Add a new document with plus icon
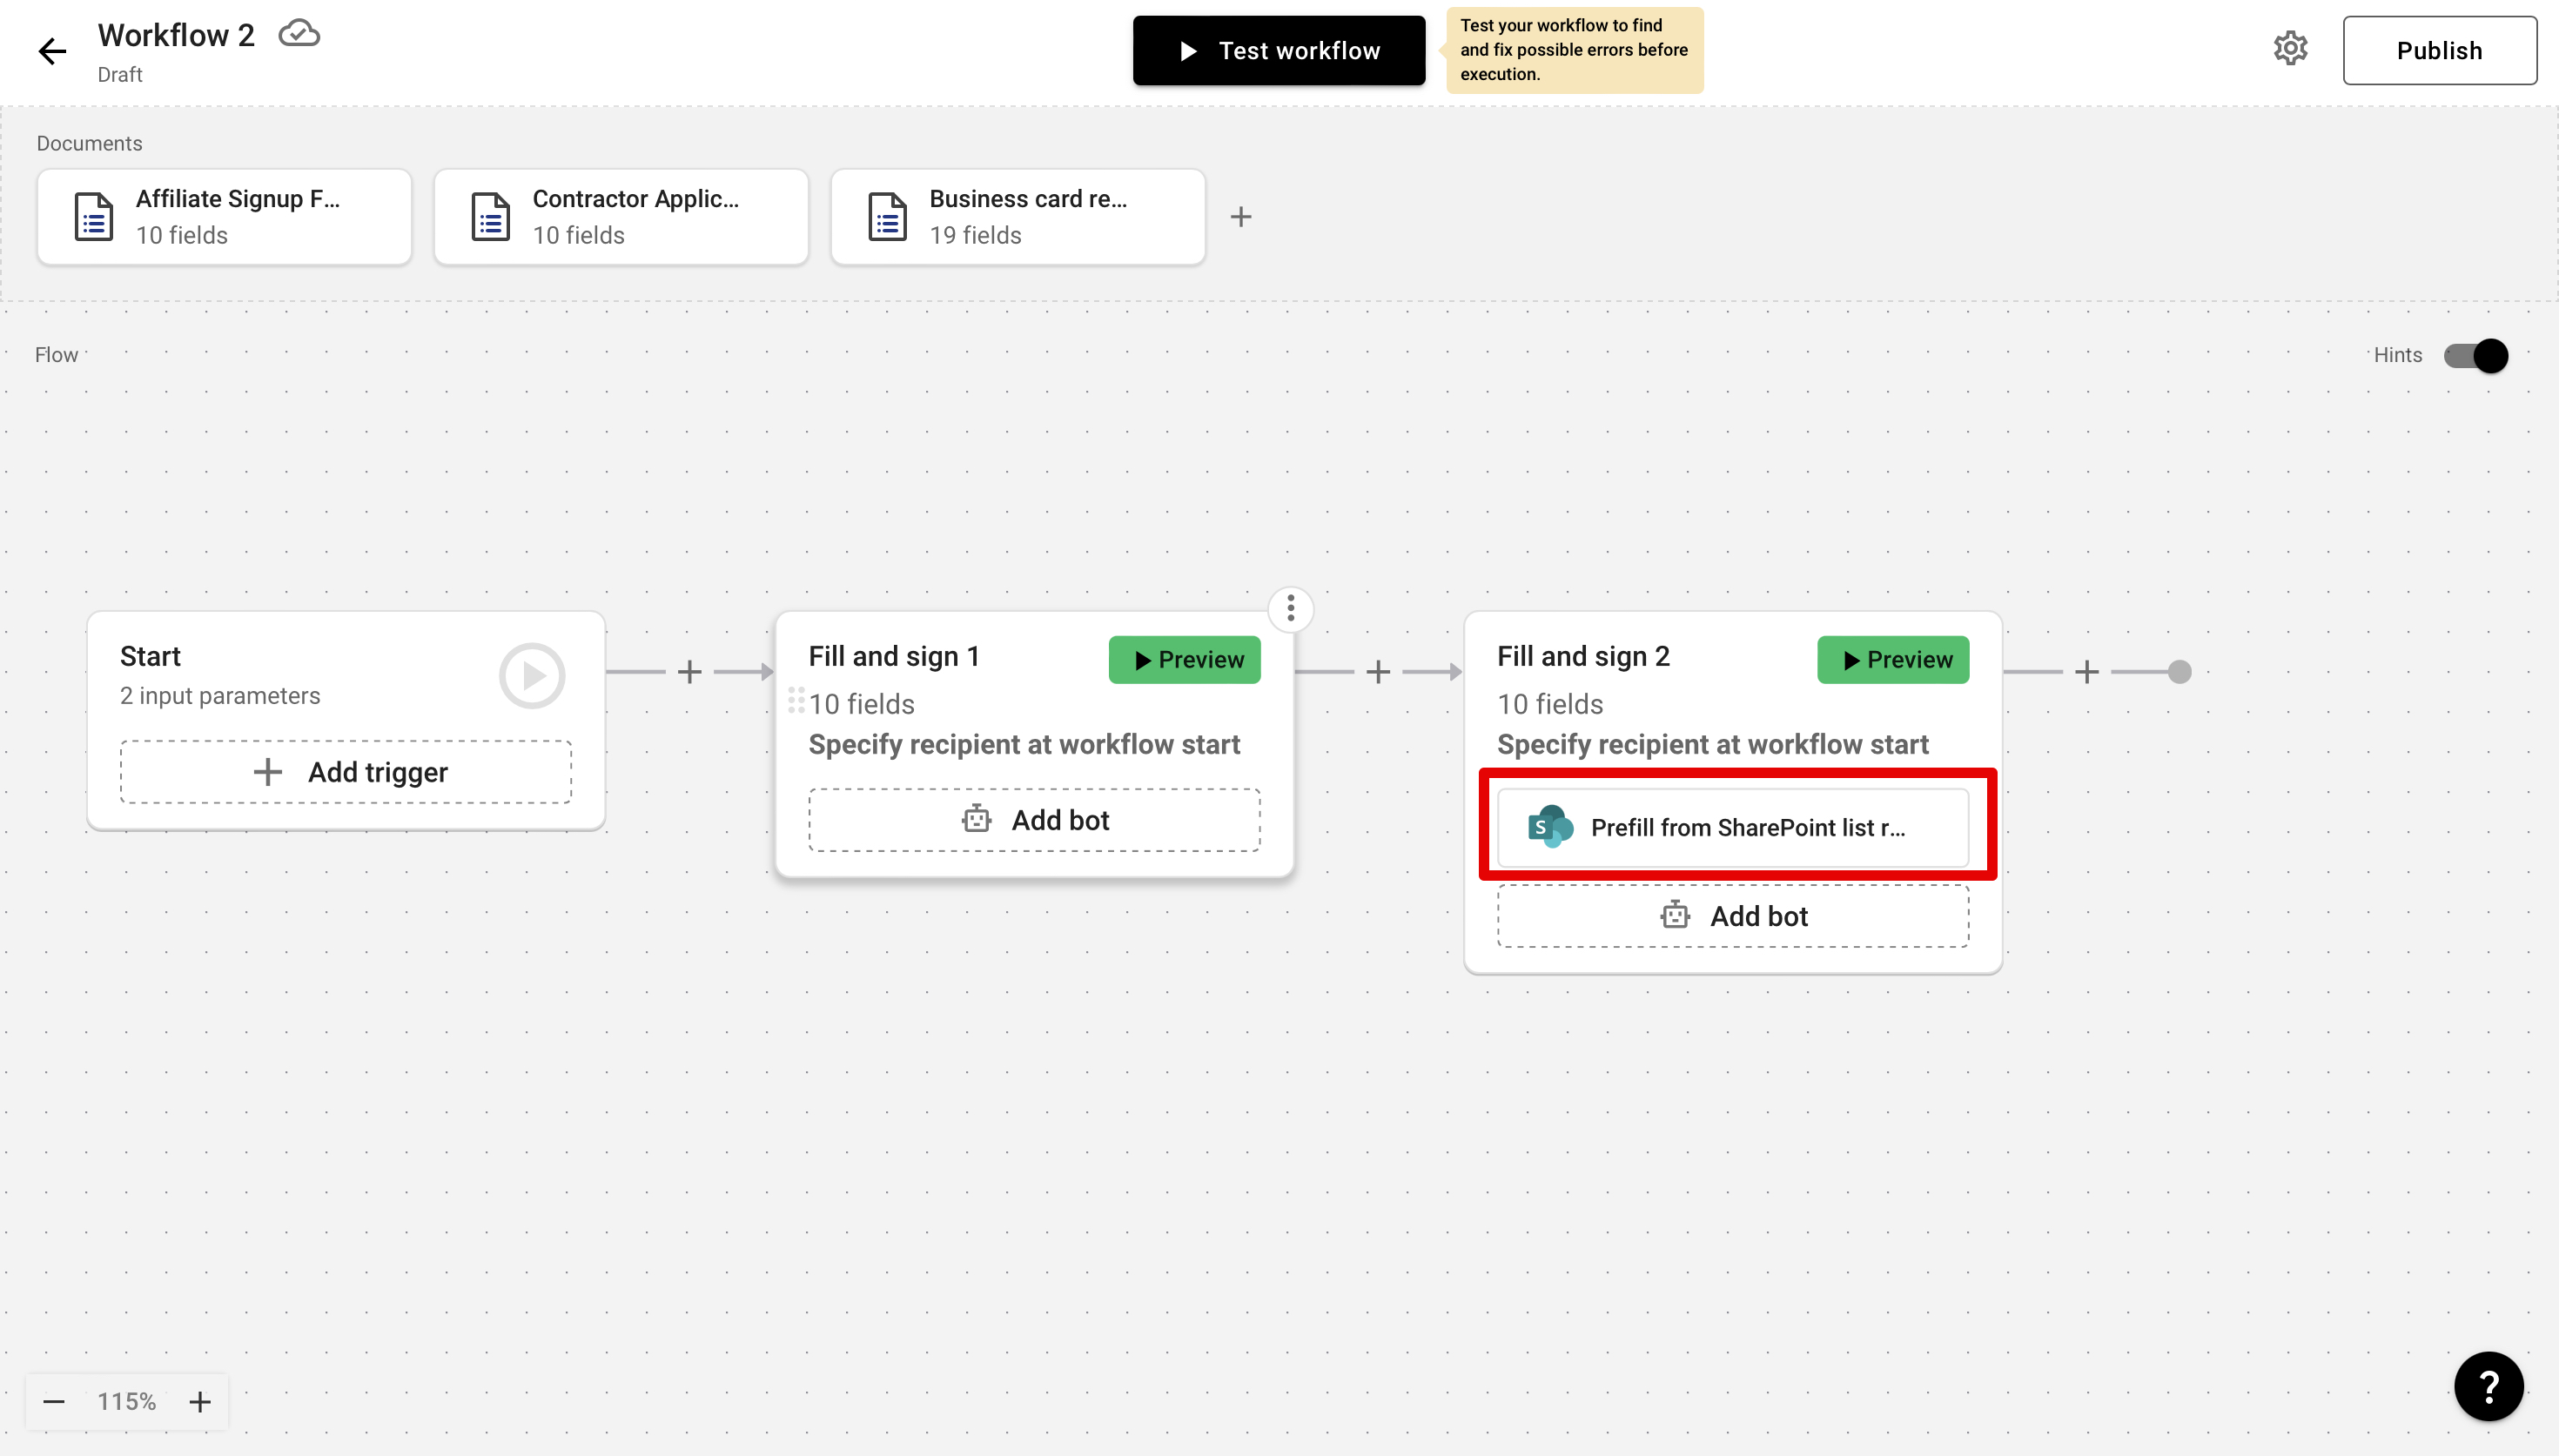The height and width of the screenshot is (1456, 2559). click(1241, 217)
